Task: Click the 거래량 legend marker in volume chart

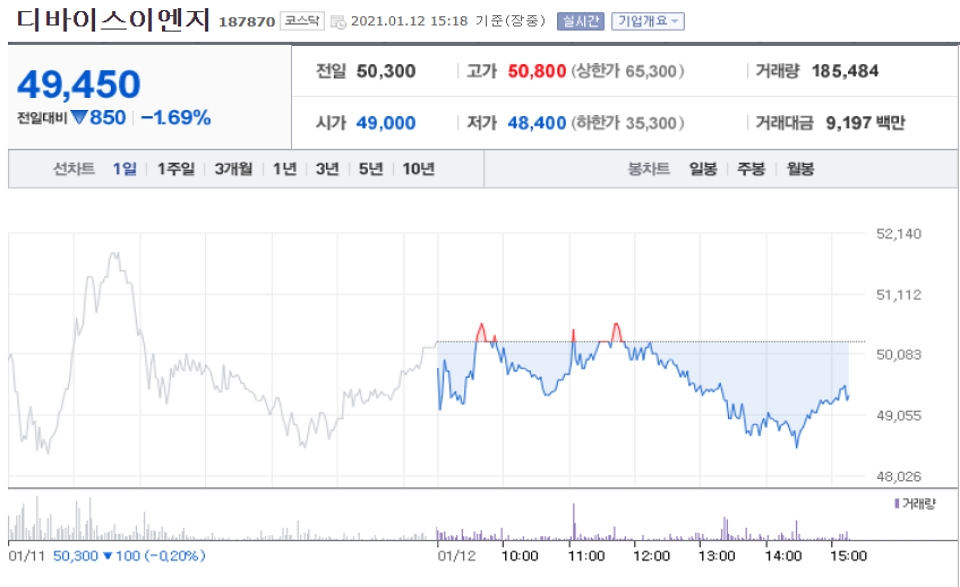Action: point(897,503)
